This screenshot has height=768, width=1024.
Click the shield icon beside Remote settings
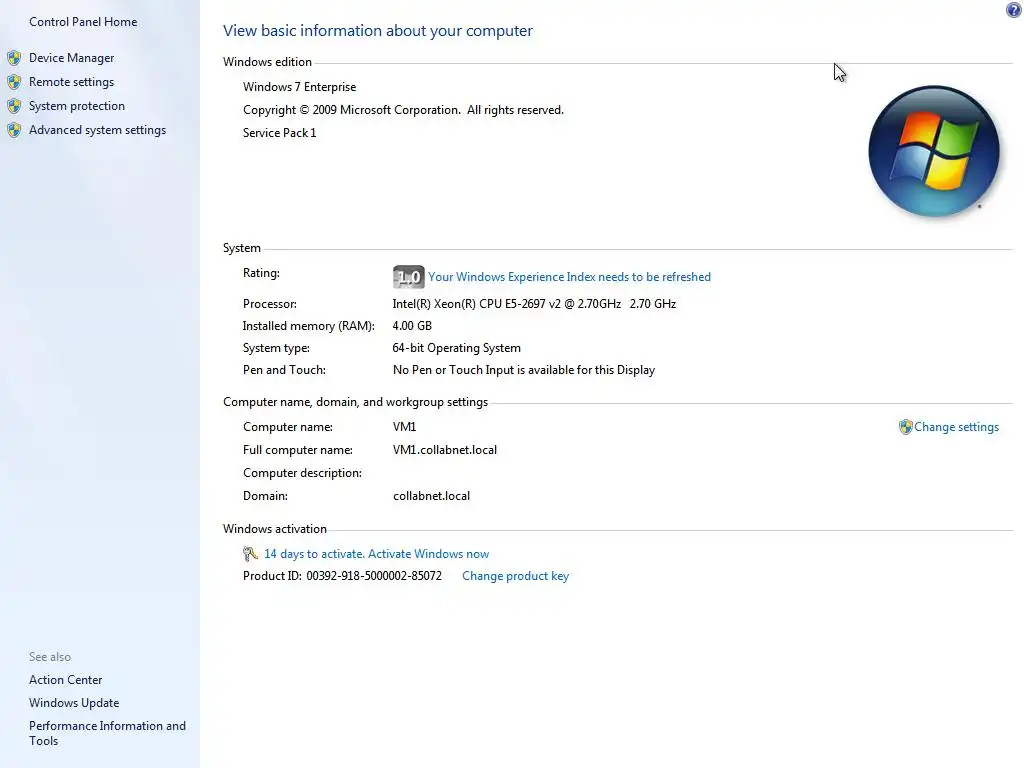14,82
